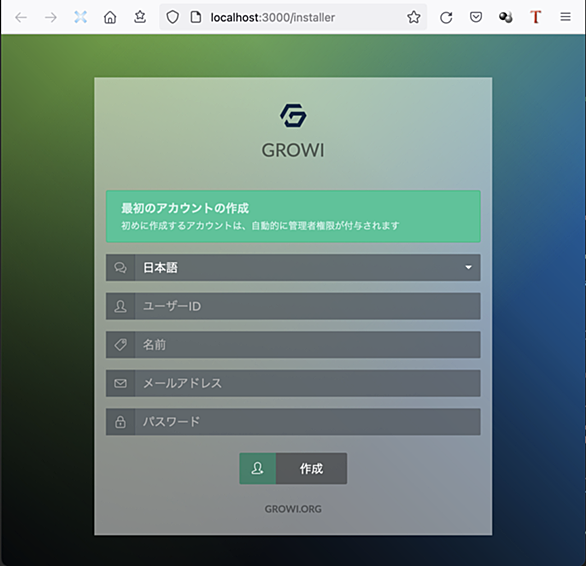The image size is (586, 566).
Task: Open the dark spheres extension icon
Action: tap(505, 17)
